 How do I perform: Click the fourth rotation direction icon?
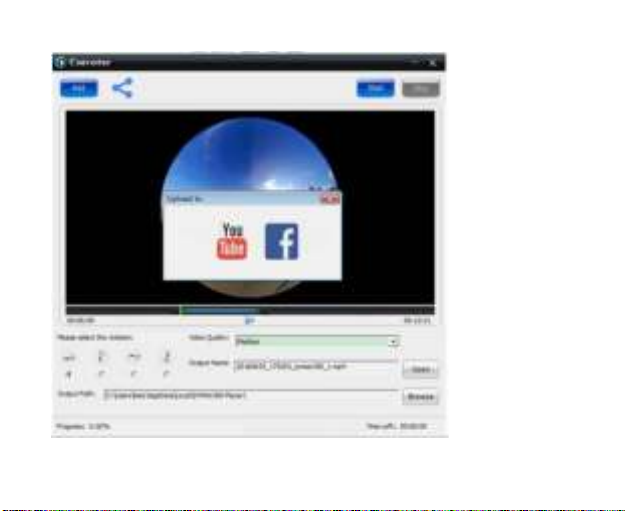(165, 357)
